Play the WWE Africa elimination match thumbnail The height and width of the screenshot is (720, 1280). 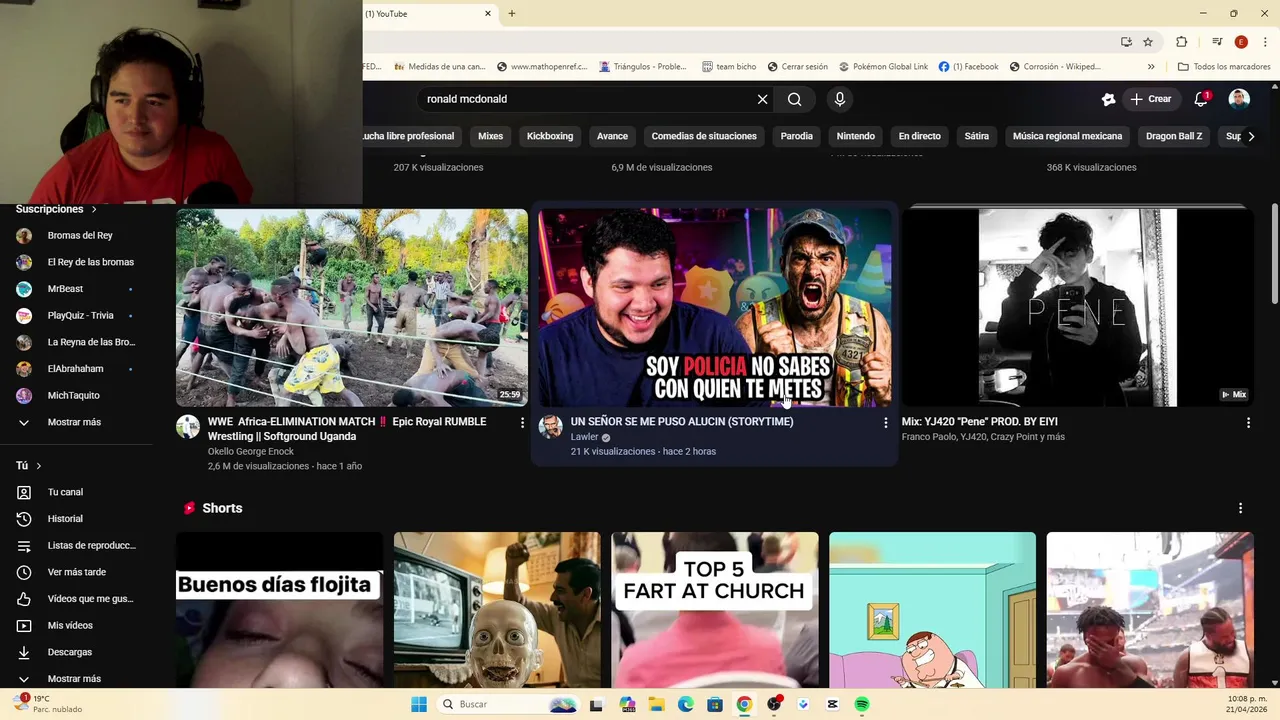tap(352, 307)
